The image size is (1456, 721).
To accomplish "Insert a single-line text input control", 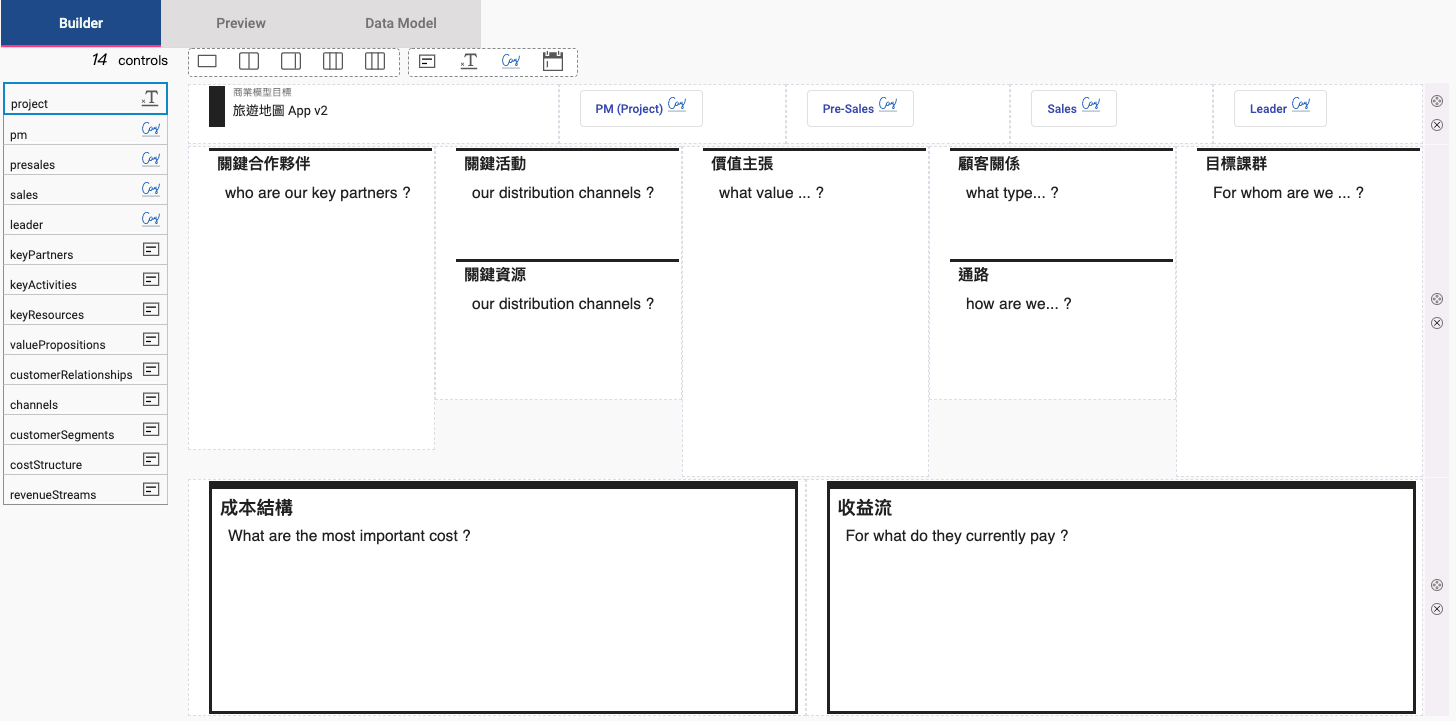I will 469,61.
